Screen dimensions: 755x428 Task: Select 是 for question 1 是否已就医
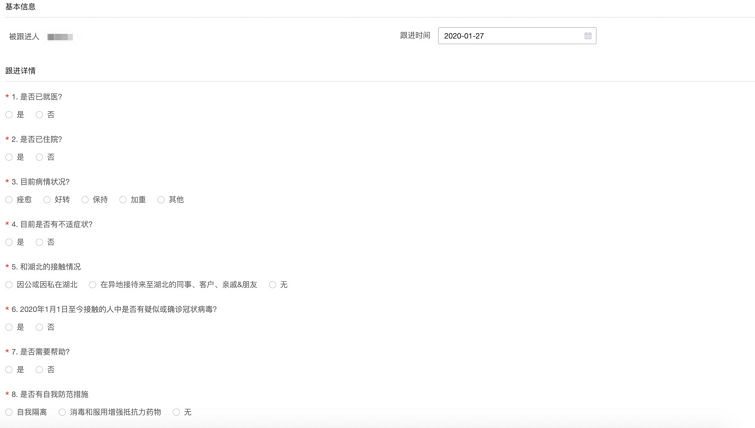[x=9, y=115]
